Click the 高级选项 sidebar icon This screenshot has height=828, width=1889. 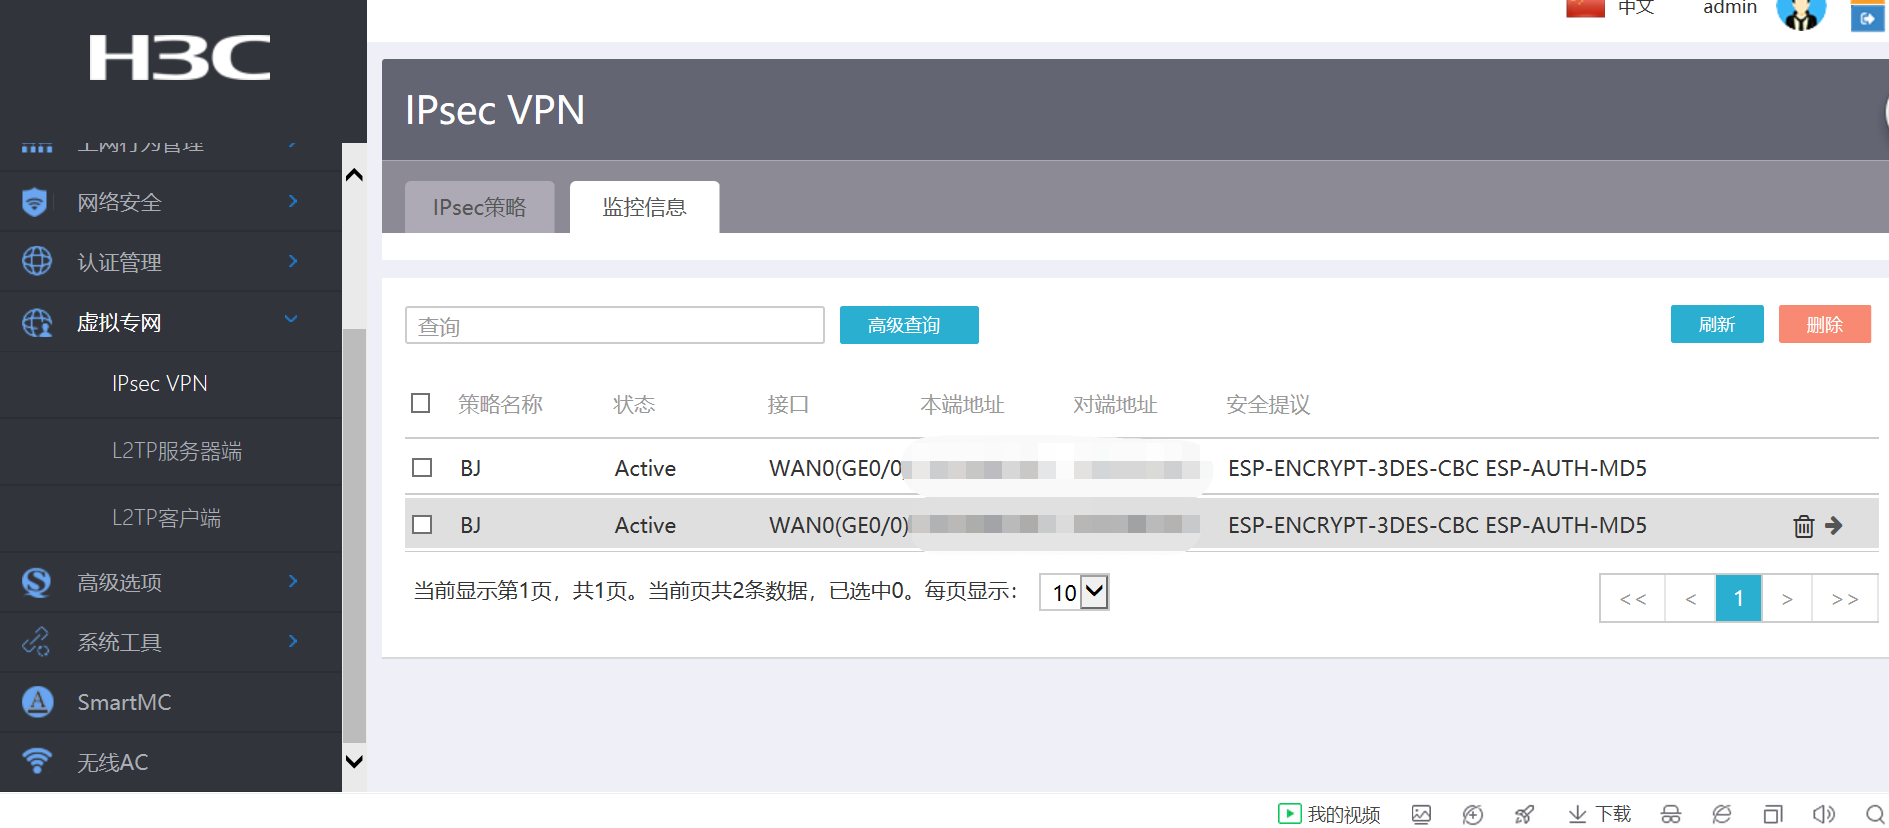click(x=37, y=582)
